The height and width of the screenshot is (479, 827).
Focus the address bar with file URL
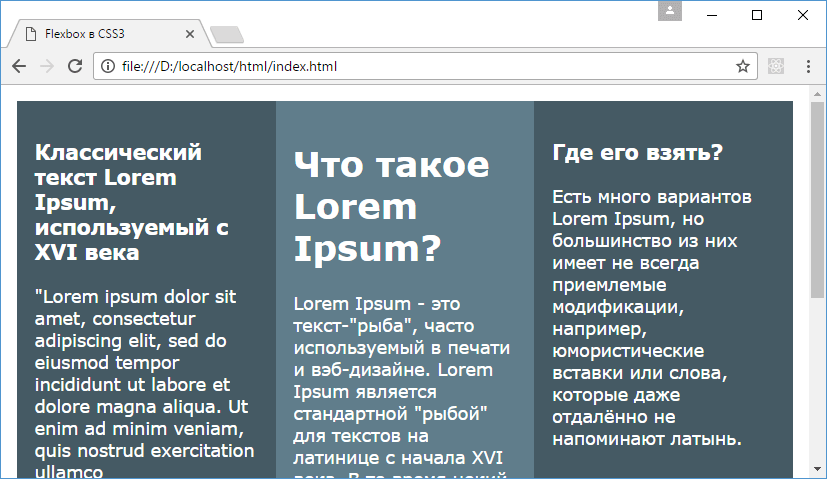(x=420, y=67)
